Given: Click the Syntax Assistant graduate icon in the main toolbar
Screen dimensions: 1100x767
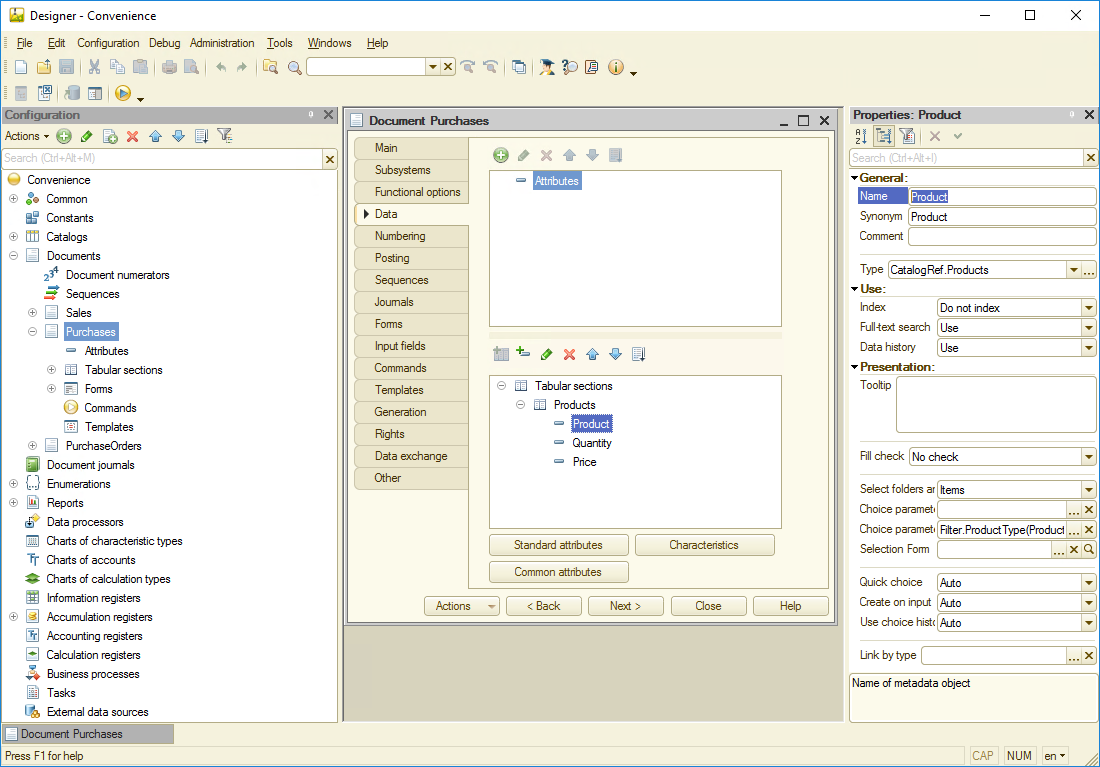Looking at the screenshot, I should click(x=547, y=67).
